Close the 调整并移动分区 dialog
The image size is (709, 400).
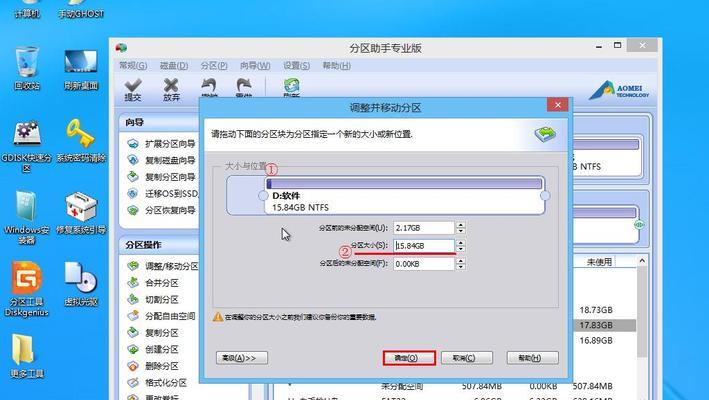558,105
